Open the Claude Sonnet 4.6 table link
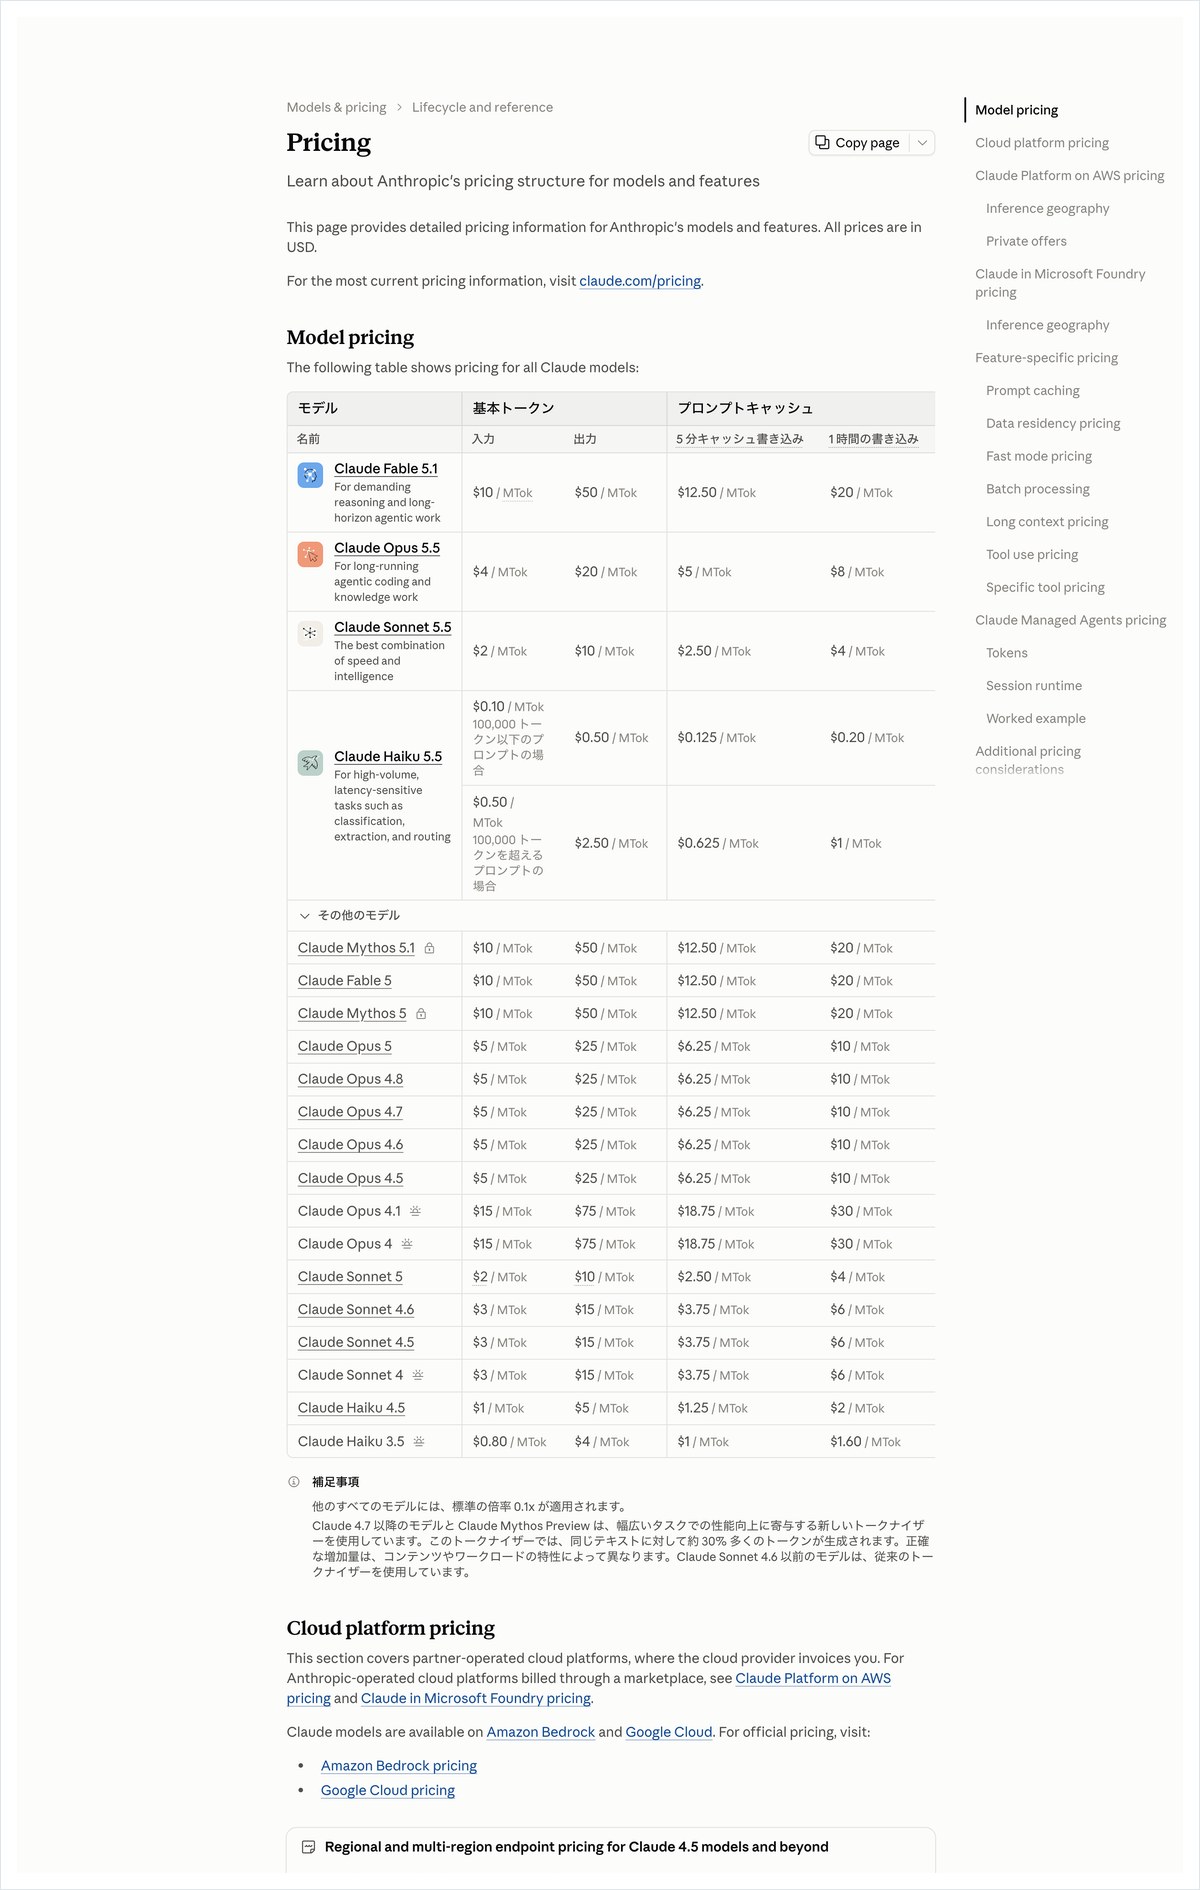 point(356,1309)
